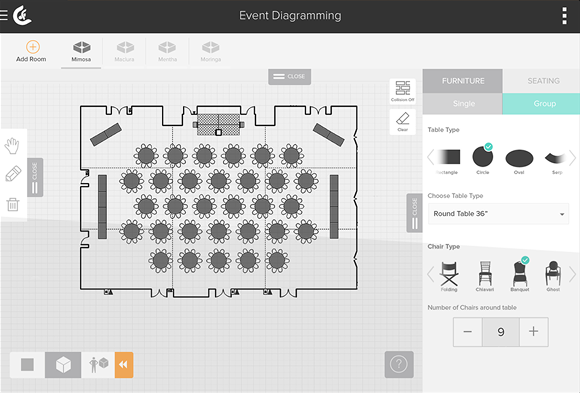Increase number of chairs with plus
The width and height of the screenshot is (580, 393).
(x=533, y=332)
